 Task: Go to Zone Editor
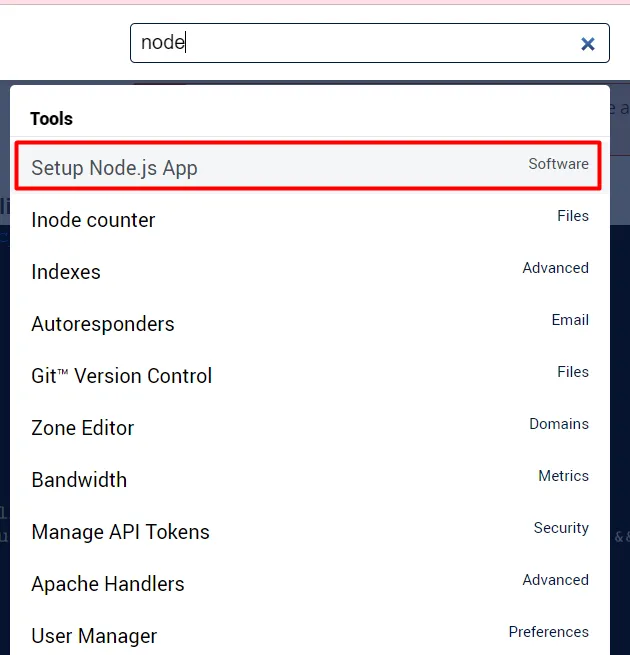[310, 428]
